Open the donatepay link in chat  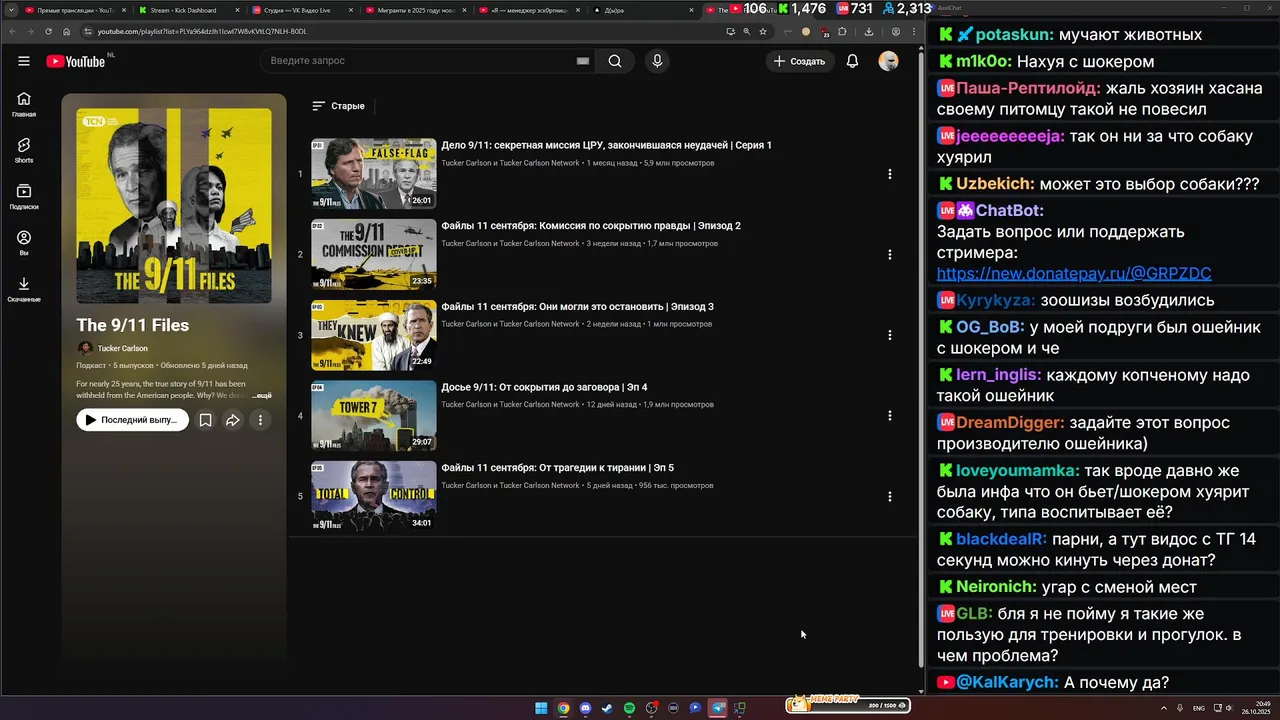pos(1074,273)
